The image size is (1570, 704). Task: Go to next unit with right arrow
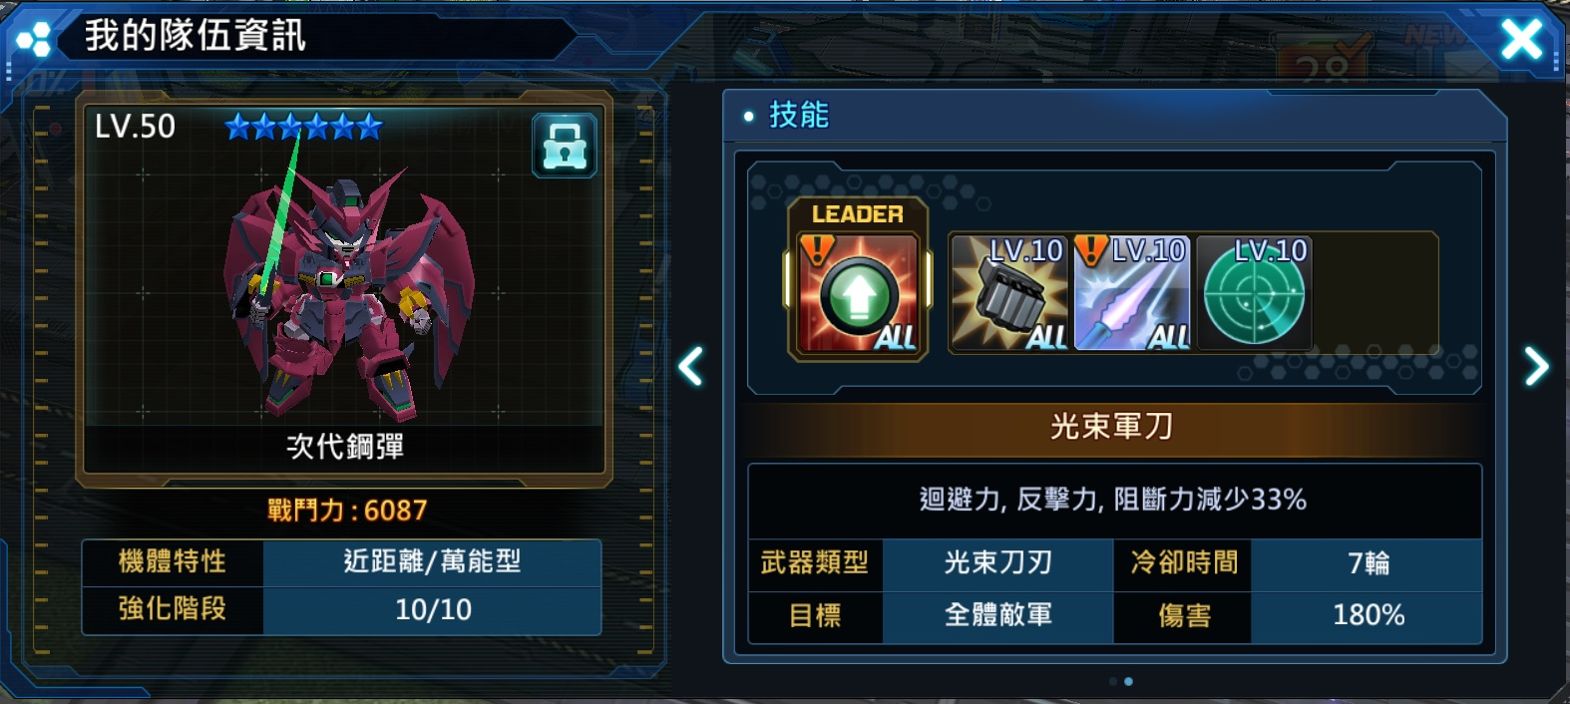1536,366
